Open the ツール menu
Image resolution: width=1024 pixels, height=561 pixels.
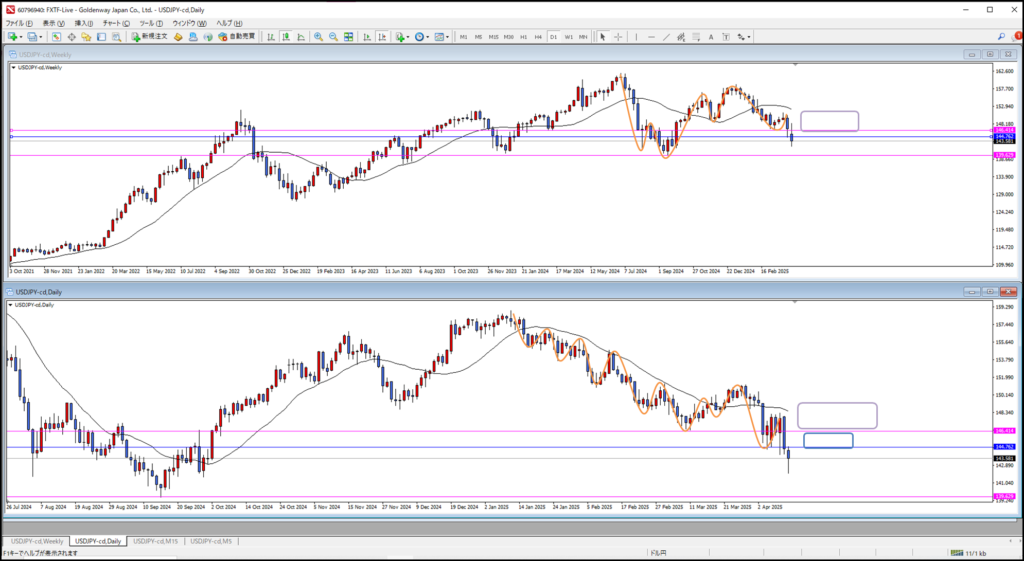[x=151, y=24]
